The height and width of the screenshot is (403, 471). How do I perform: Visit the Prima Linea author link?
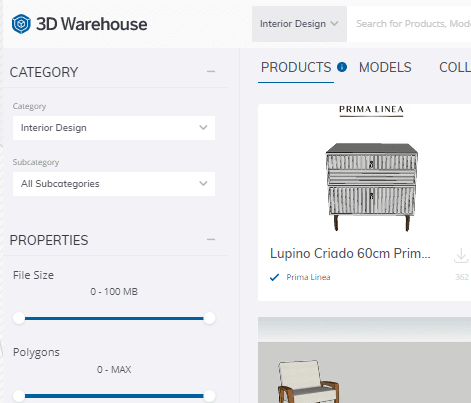coord(308,277)
